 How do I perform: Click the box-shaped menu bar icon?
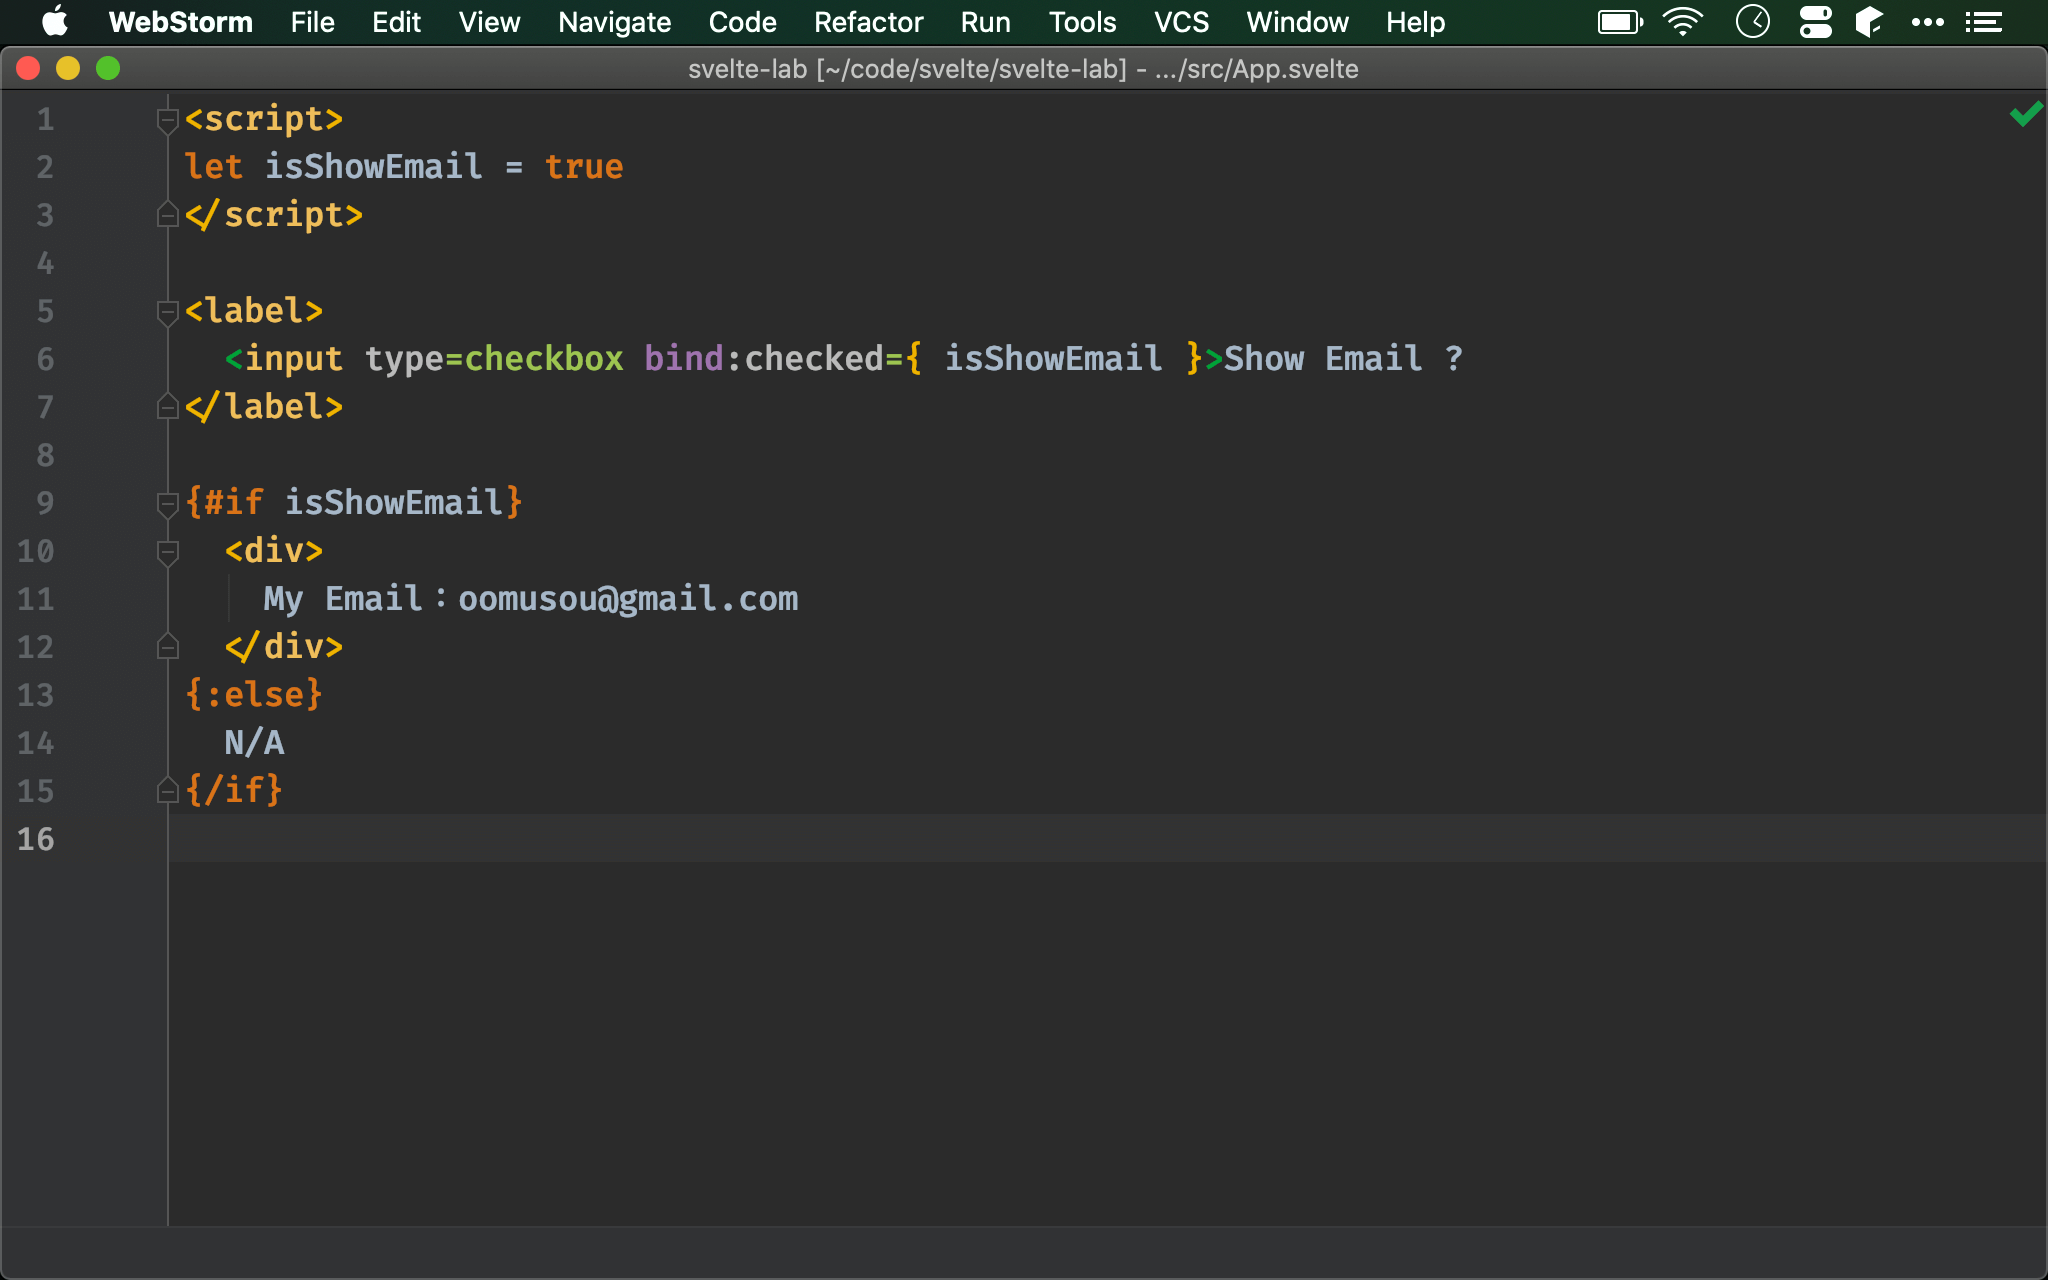coord(1869,22)
